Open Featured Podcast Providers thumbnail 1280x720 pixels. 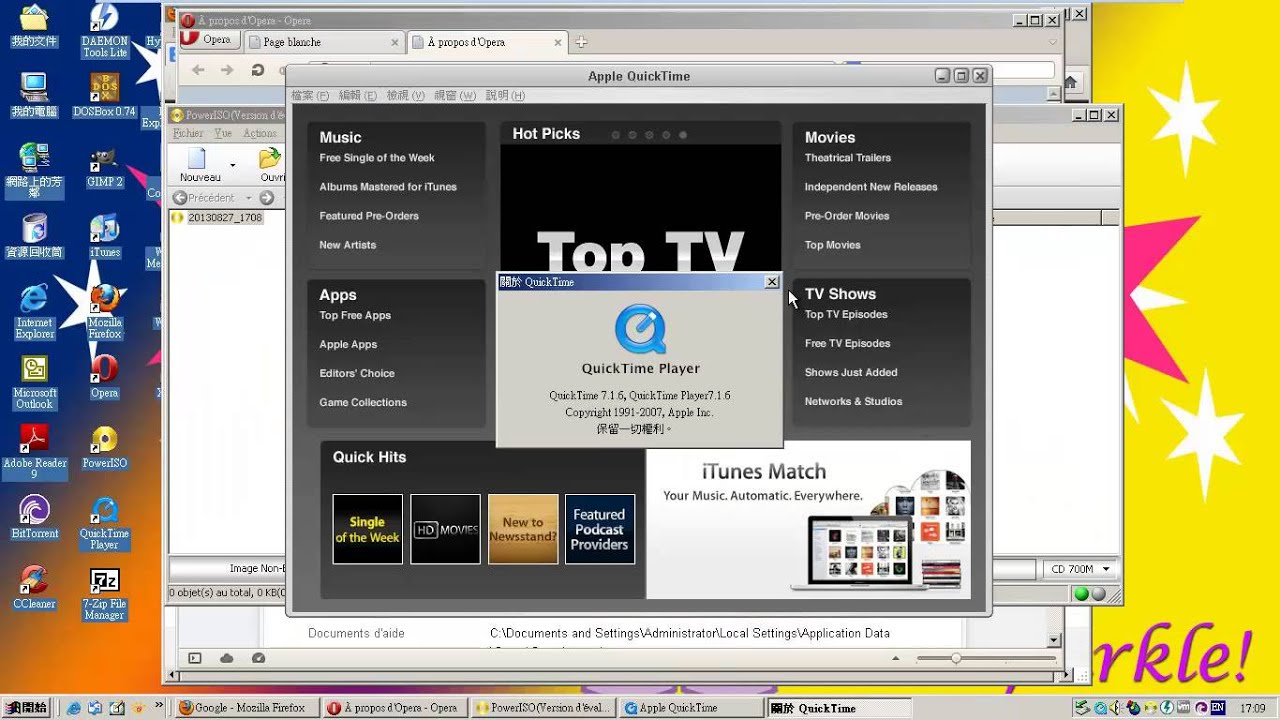600,529
